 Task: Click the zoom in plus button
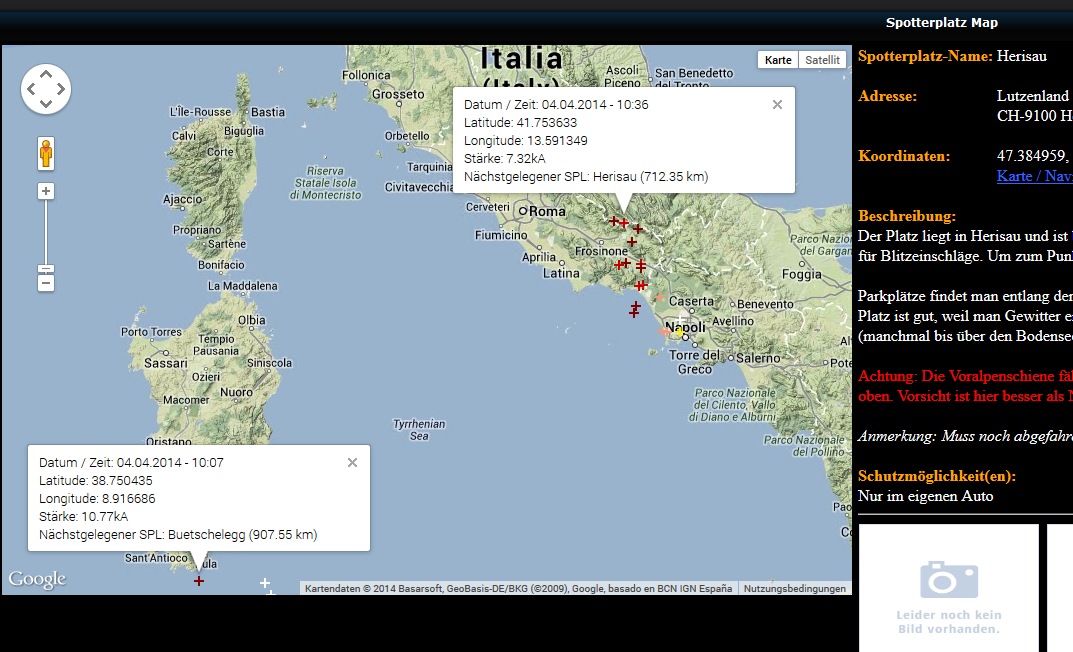(x=46, y=191)
